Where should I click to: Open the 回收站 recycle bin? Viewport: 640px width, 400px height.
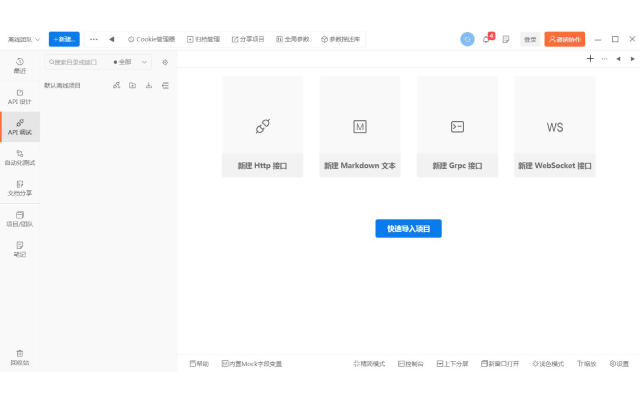[x=20, y=358]
